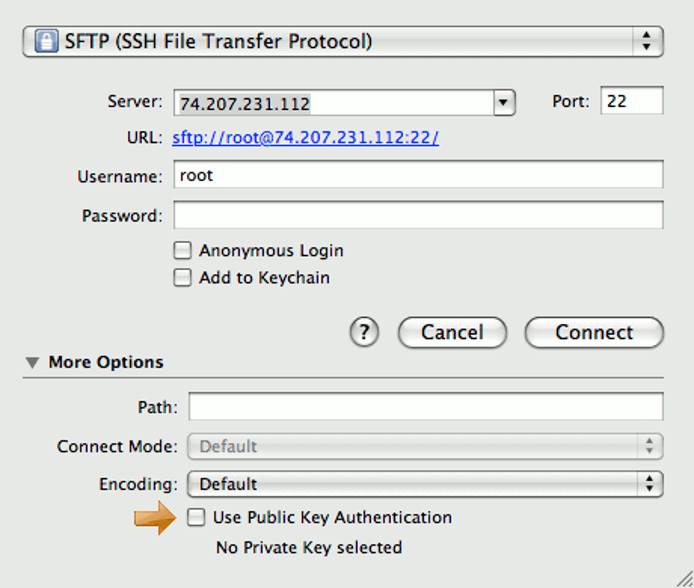The height and width of the screenshot is (588, 694).
Task: Open the Connect Mode dropdown
Action: click(425, 446)
